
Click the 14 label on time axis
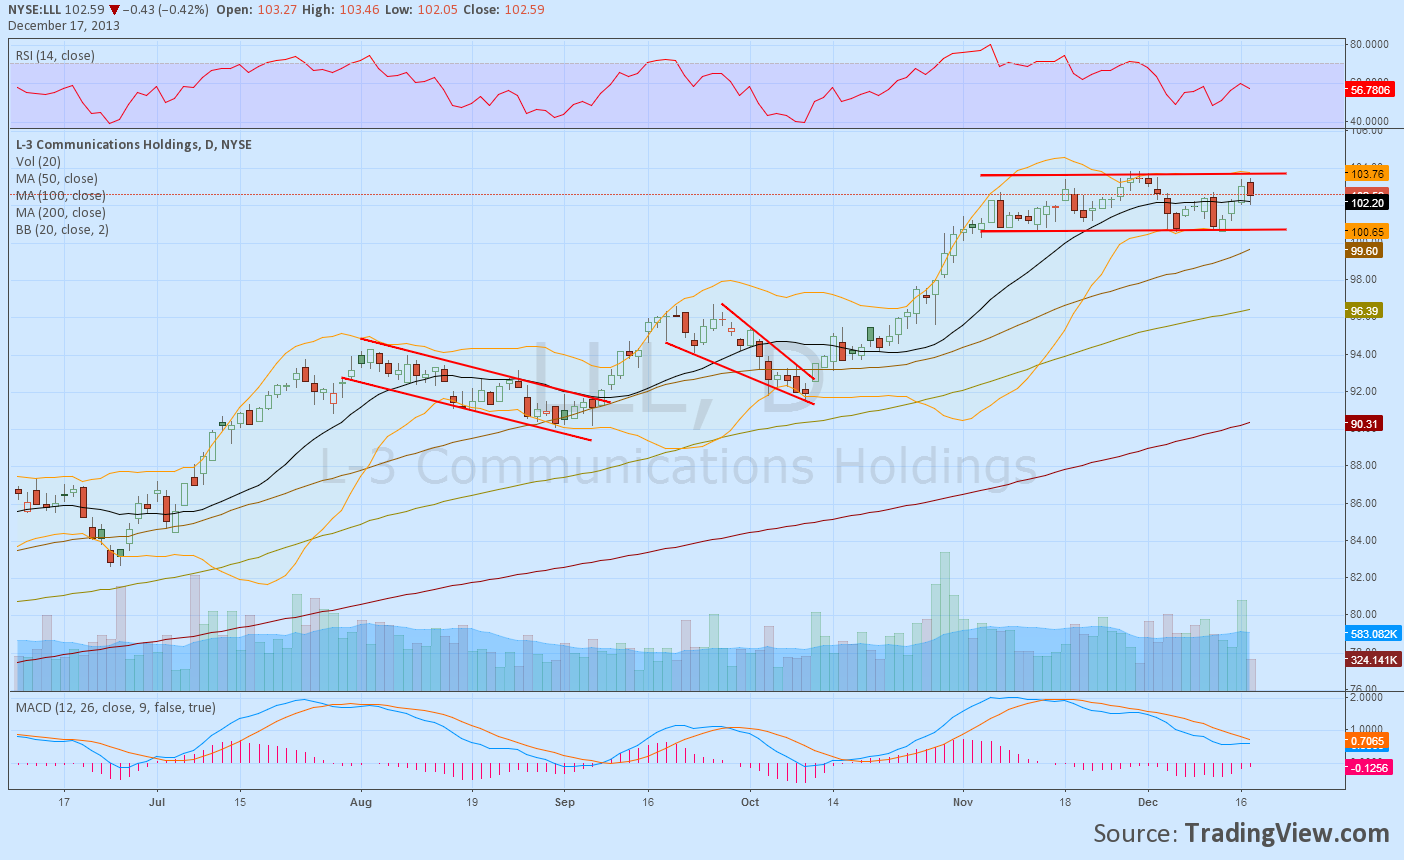tap(833, 802)
